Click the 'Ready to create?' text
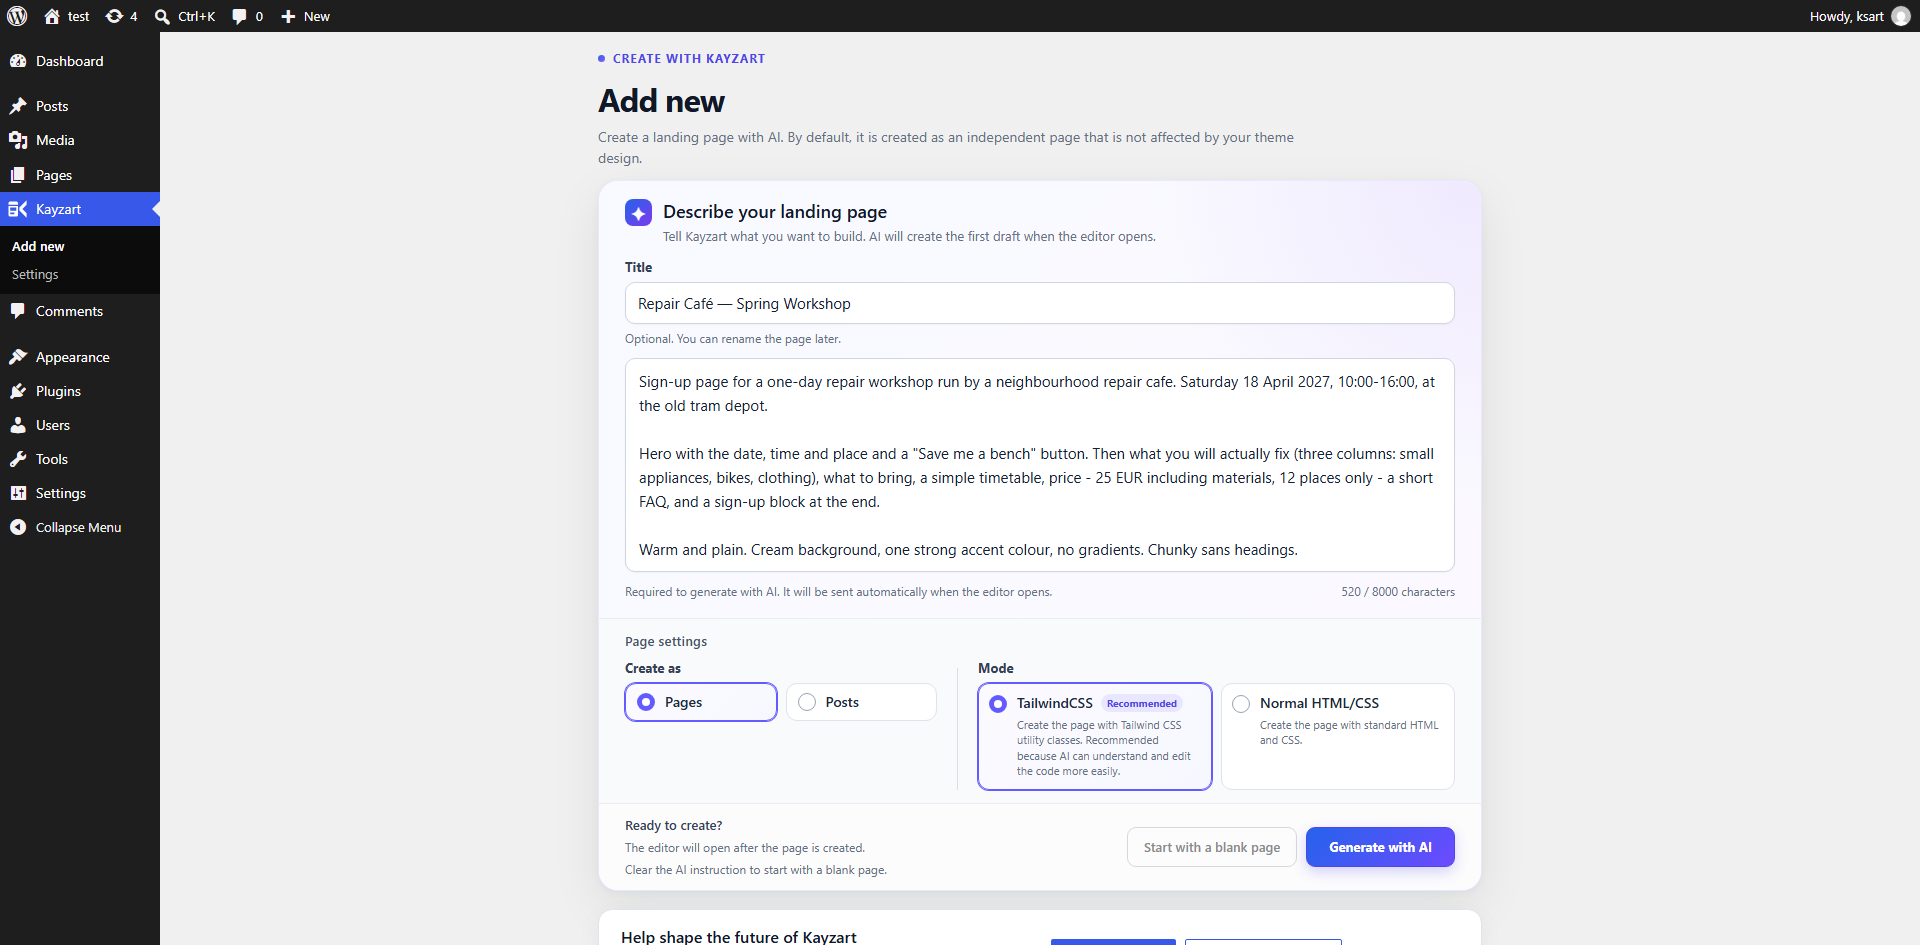The height and width of the screenshot is (945, 1920). [x=673, y=826]
